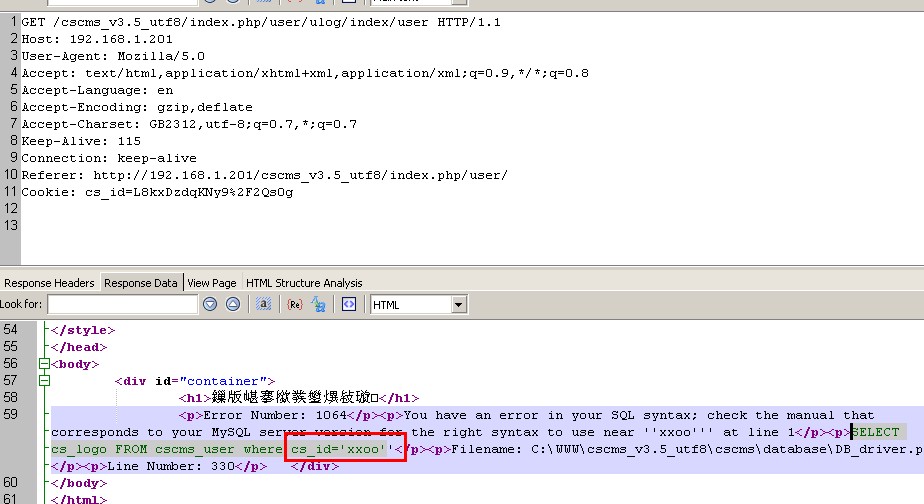Collapse the div container fold marker
This screenshot has height=504, width=924.
click(x=44, y=380)
